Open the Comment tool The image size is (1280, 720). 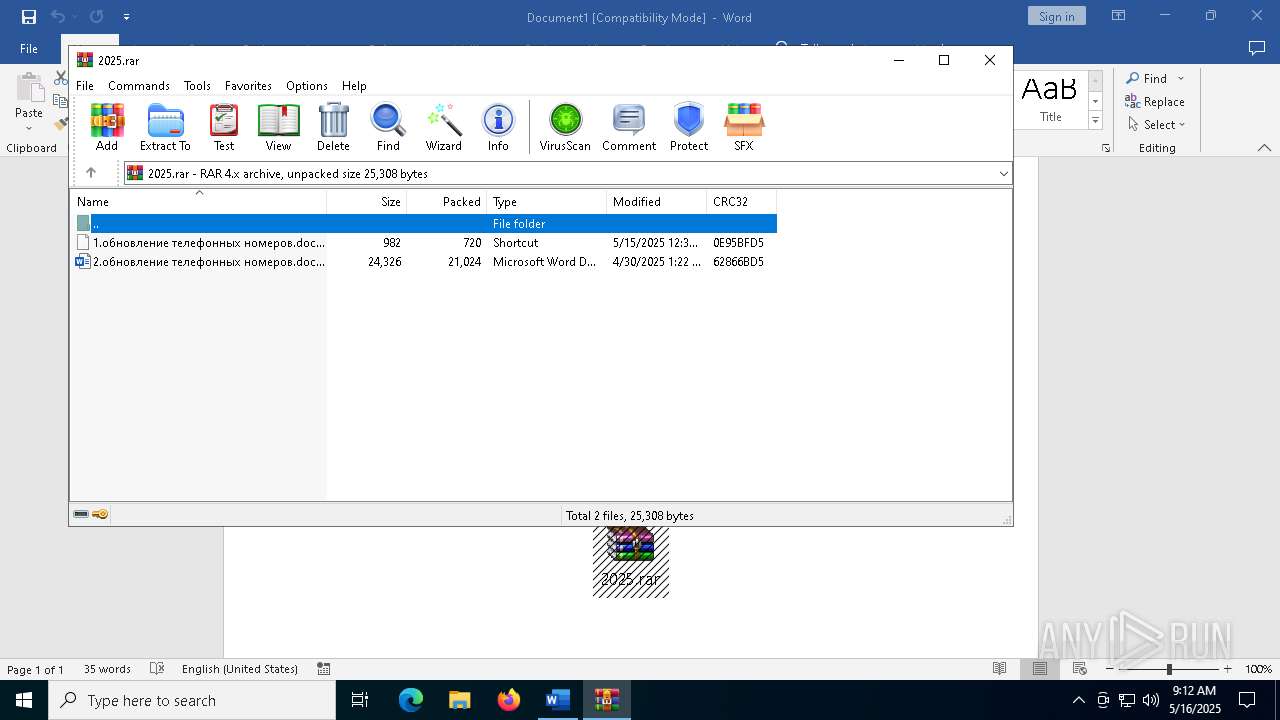[629, 127]
